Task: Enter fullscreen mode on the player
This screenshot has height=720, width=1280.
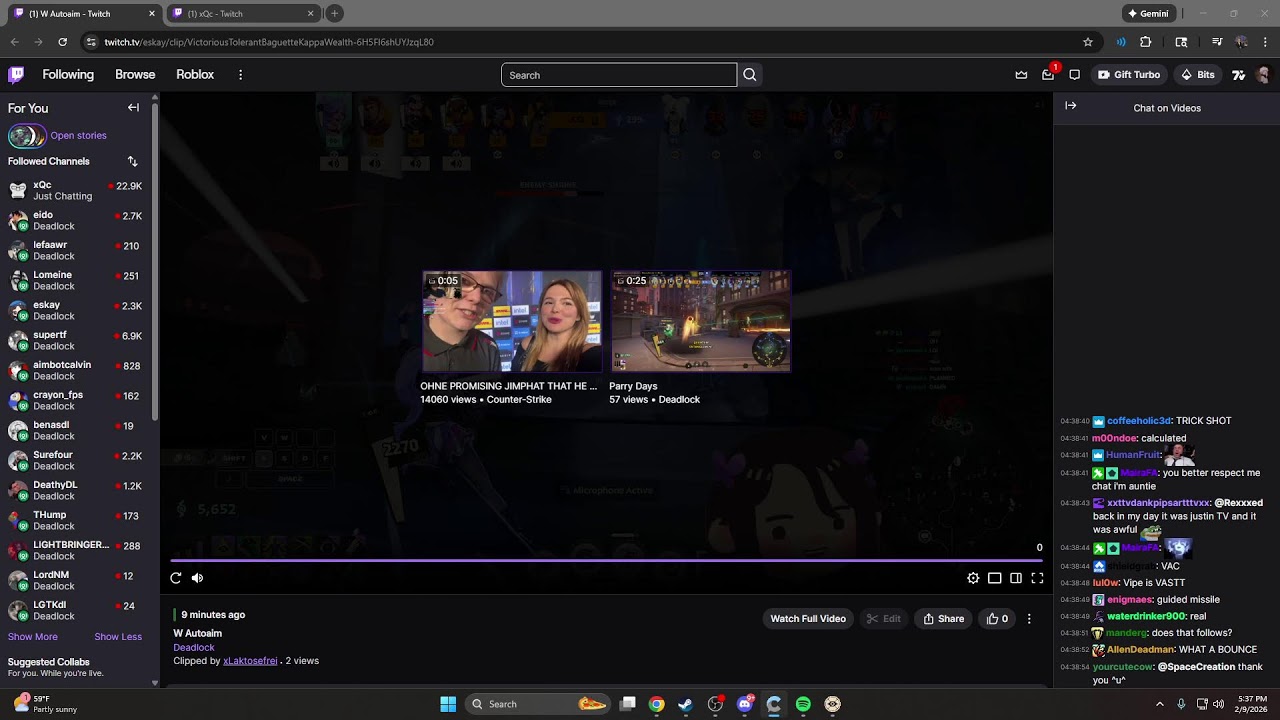Action: 1037,578
